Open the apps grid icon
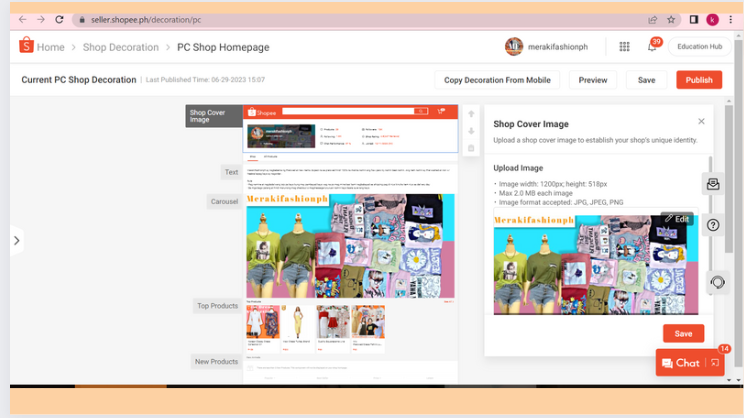744x418 pixels. click(624, 46)
